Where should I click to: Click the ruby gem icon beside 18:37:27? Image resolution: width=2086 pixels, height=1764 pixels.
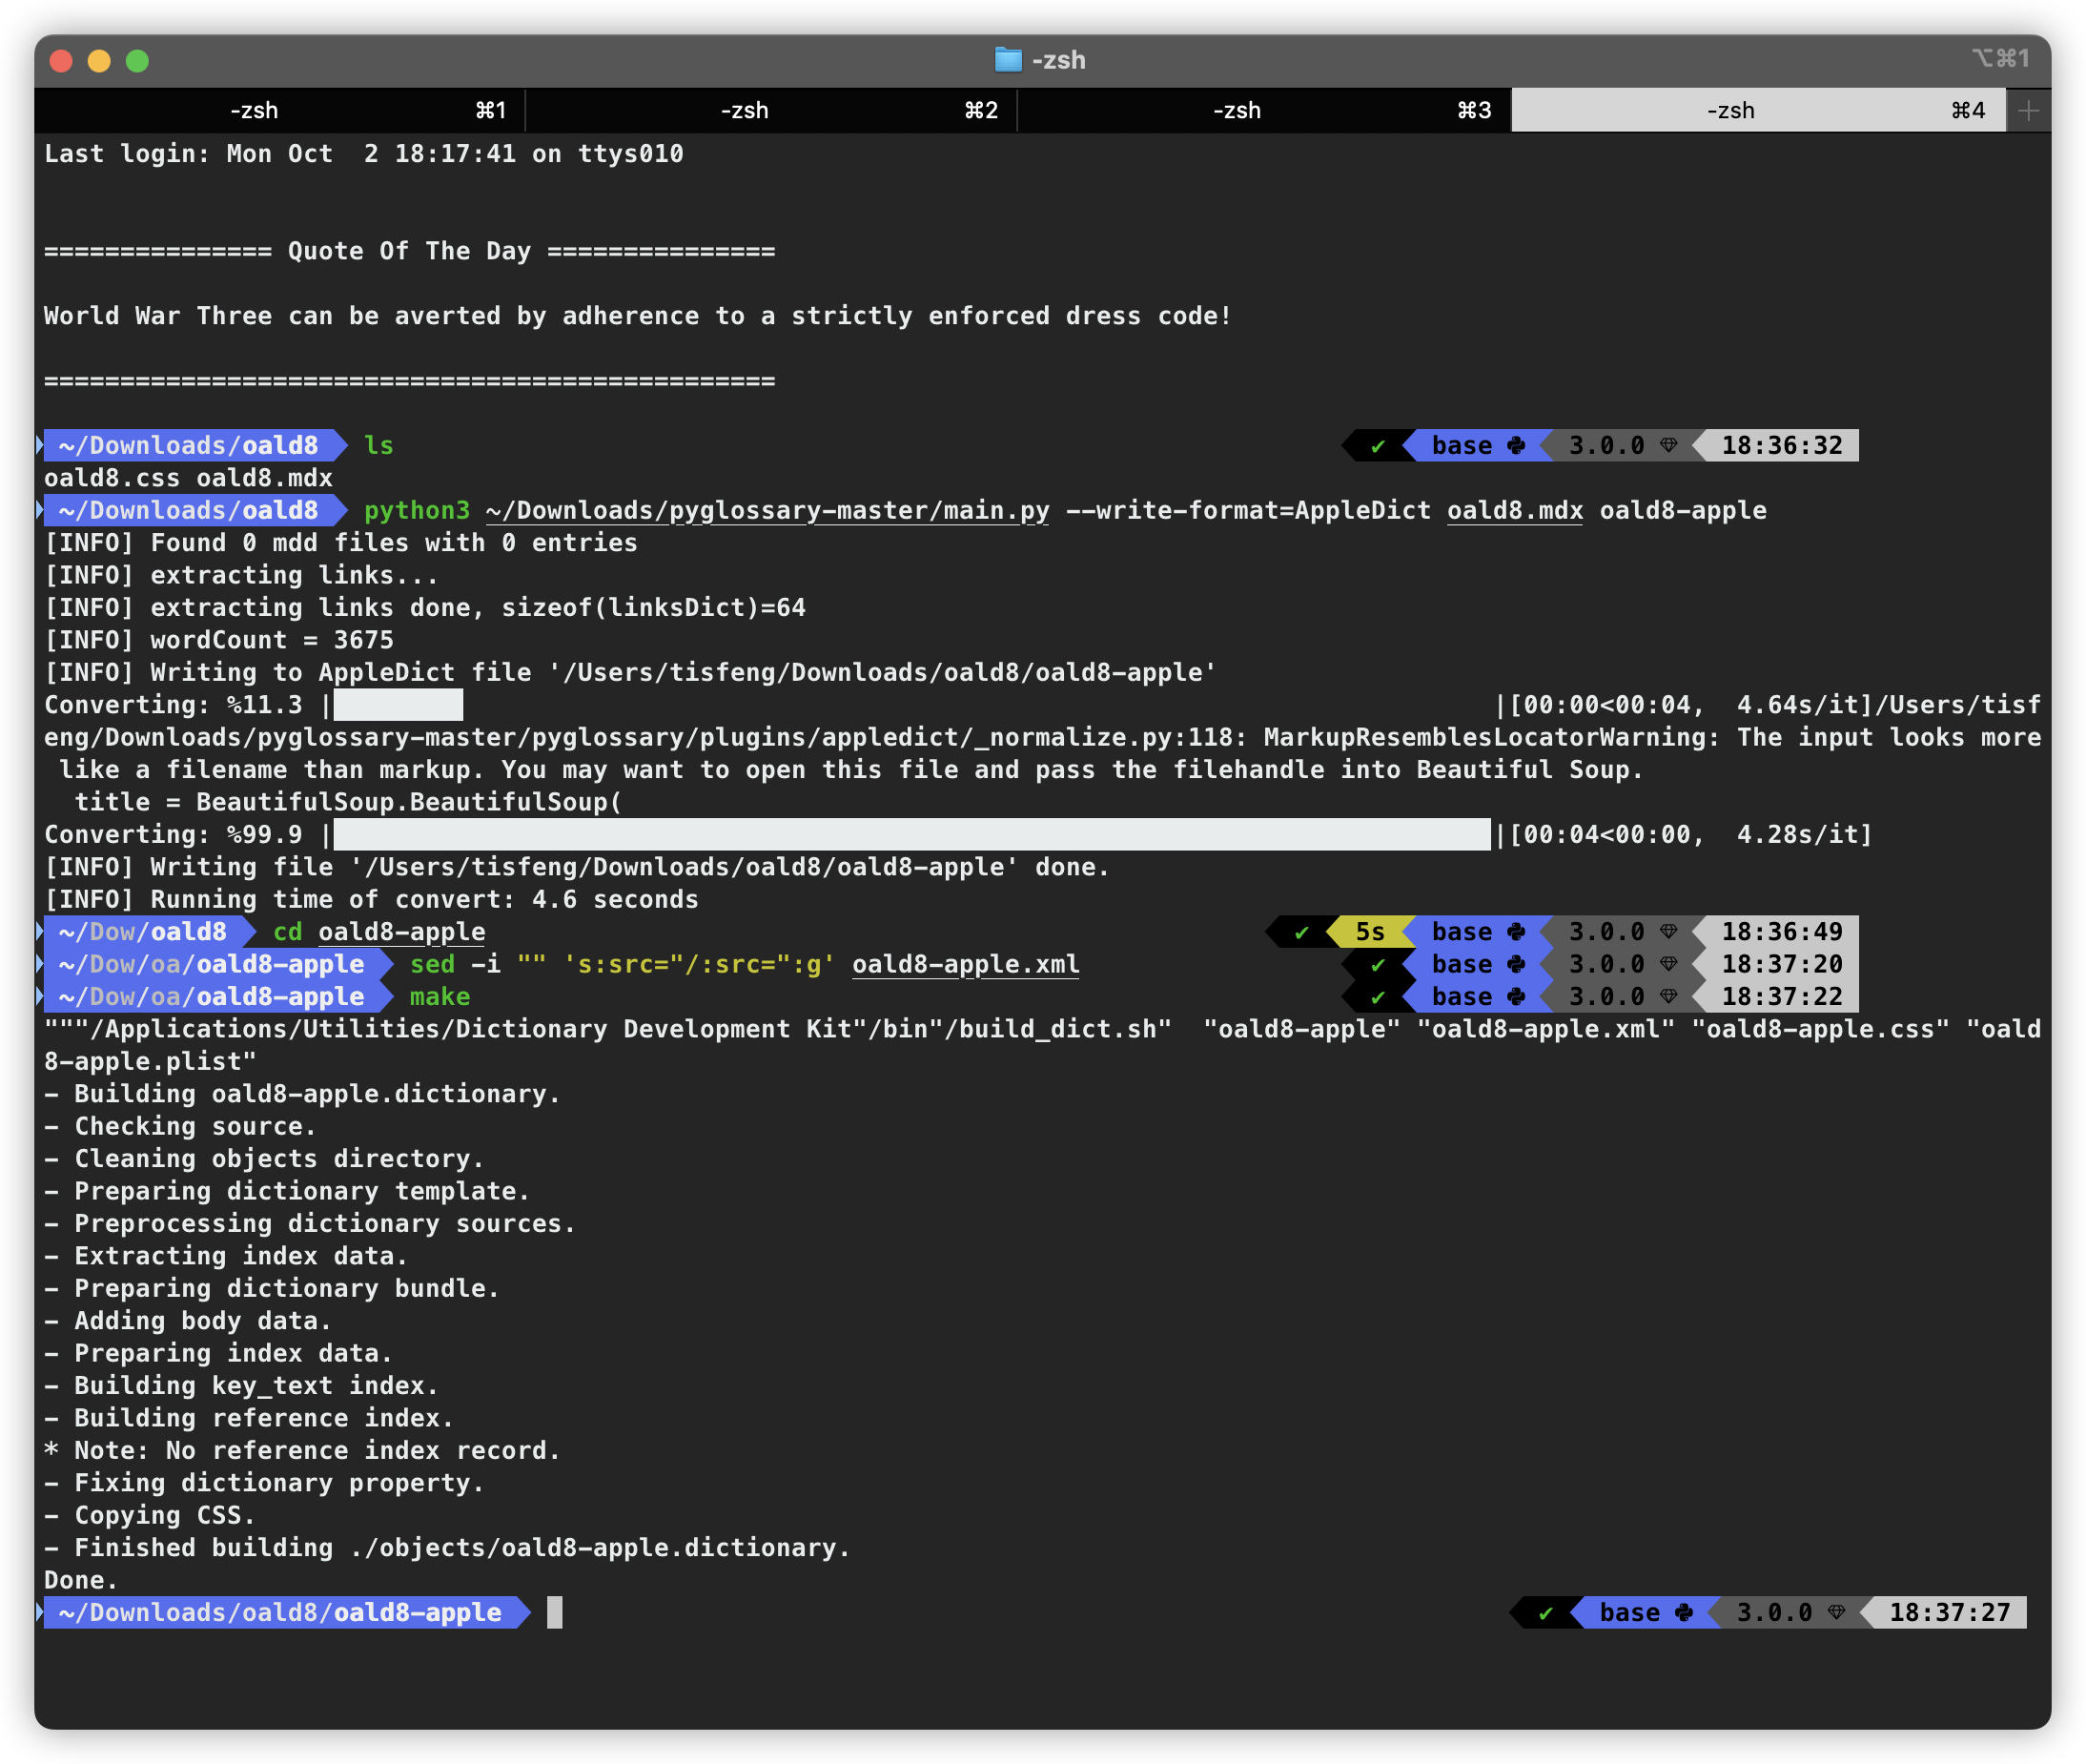(x=1836, y=1612)
